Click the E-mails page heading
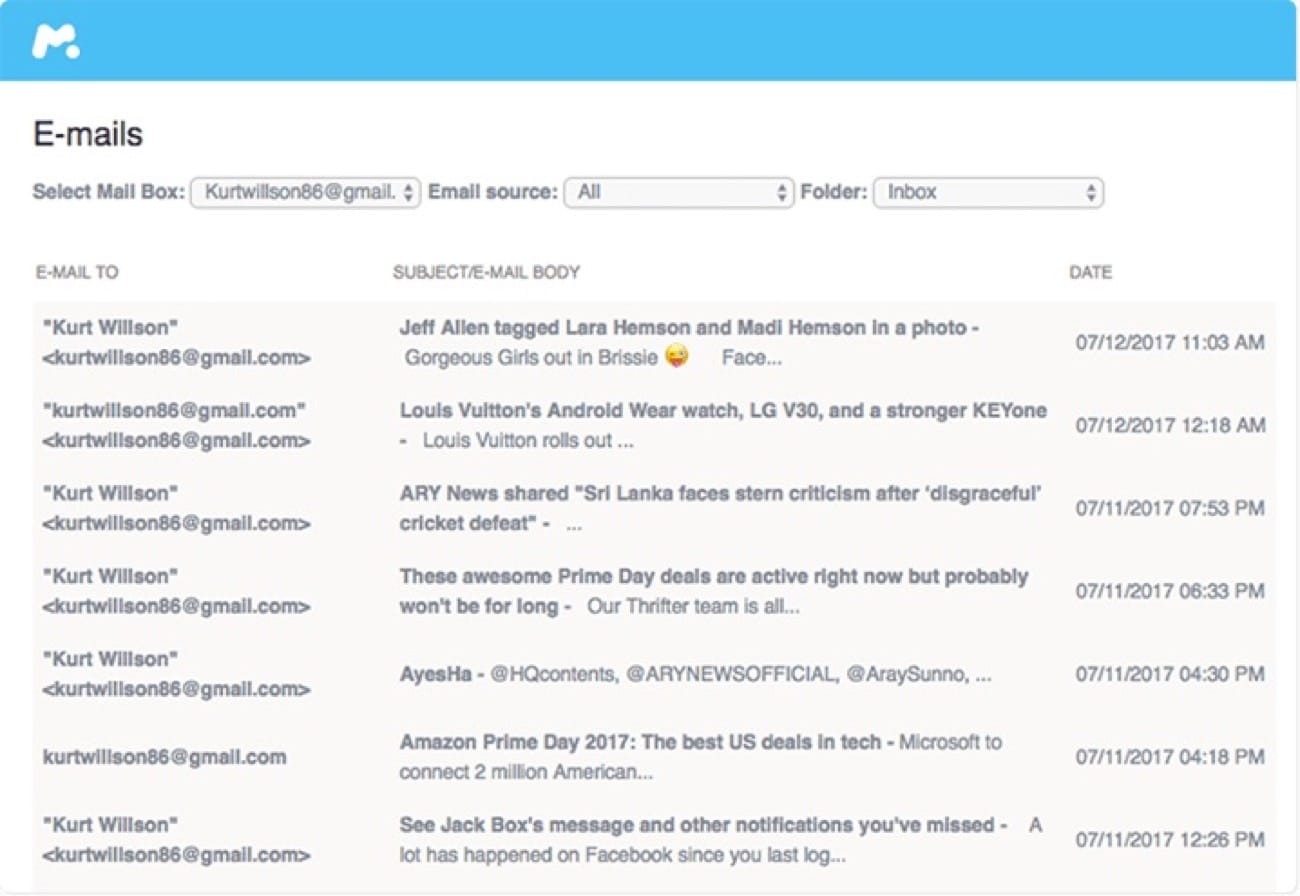The image size is (1300, 896). 88,135
